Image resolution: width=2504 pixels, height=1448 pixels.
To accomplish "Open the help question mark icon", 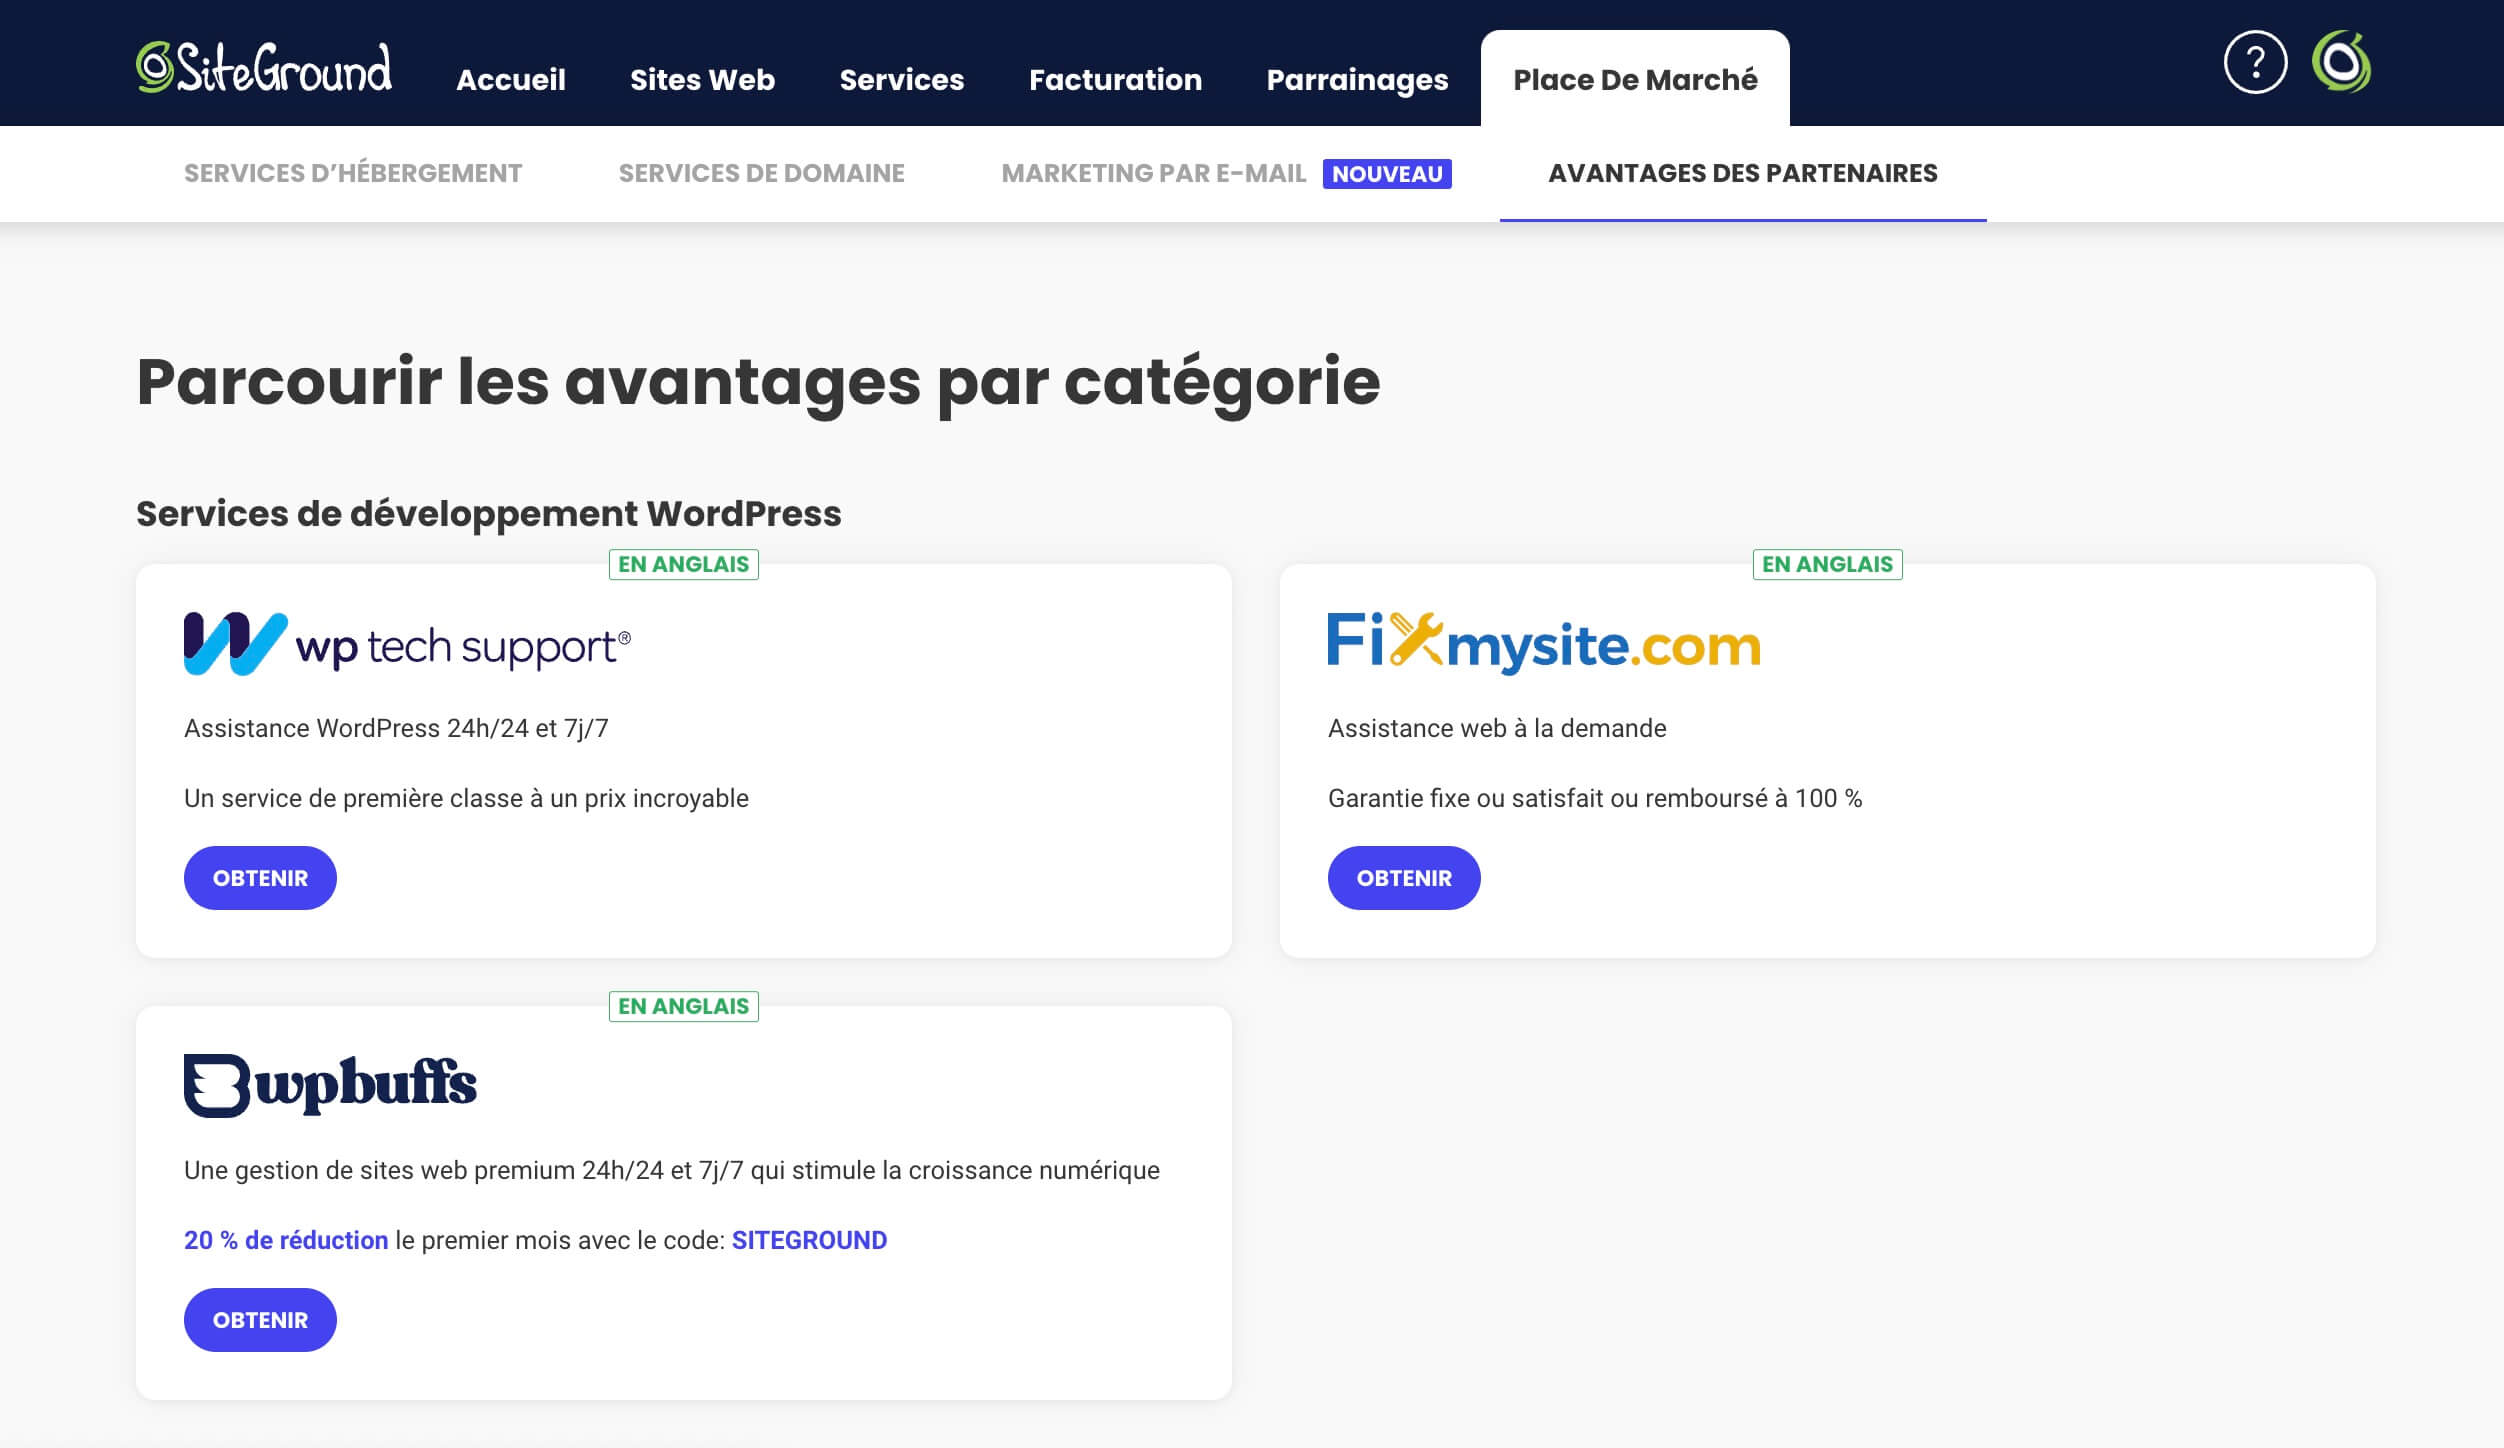I will tap(2255, 62).
